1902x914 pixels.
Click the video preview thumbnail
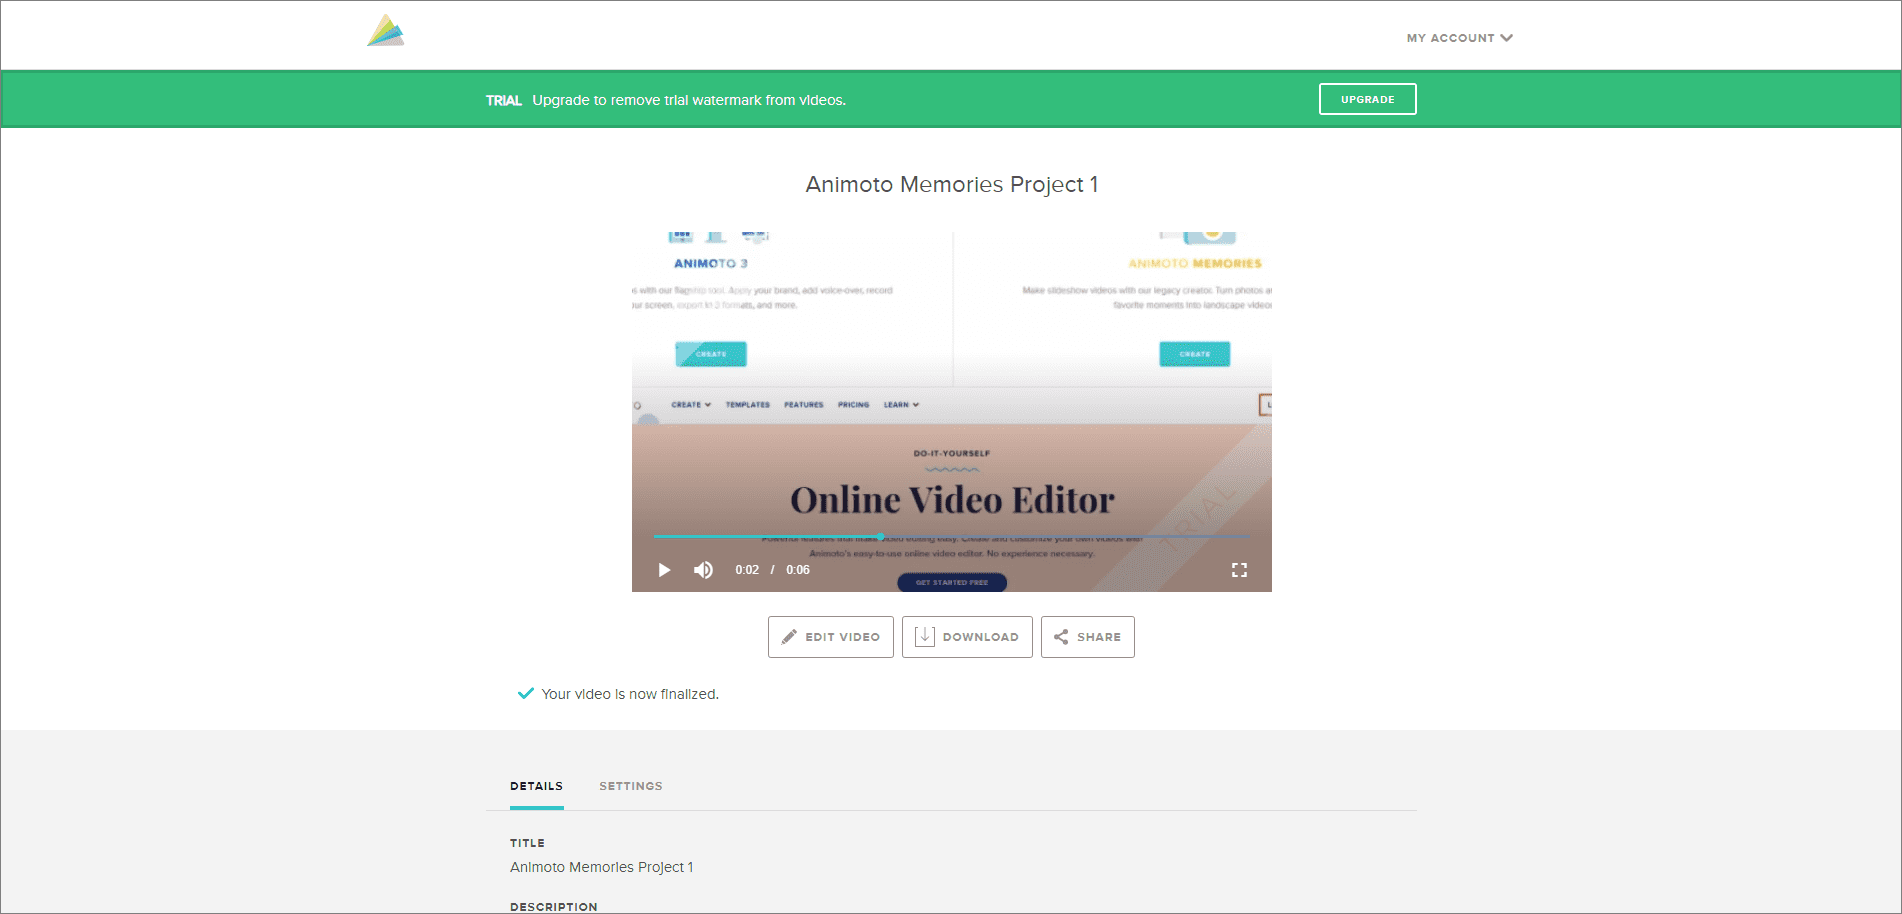pyautogui.click(x=951, y=400)
